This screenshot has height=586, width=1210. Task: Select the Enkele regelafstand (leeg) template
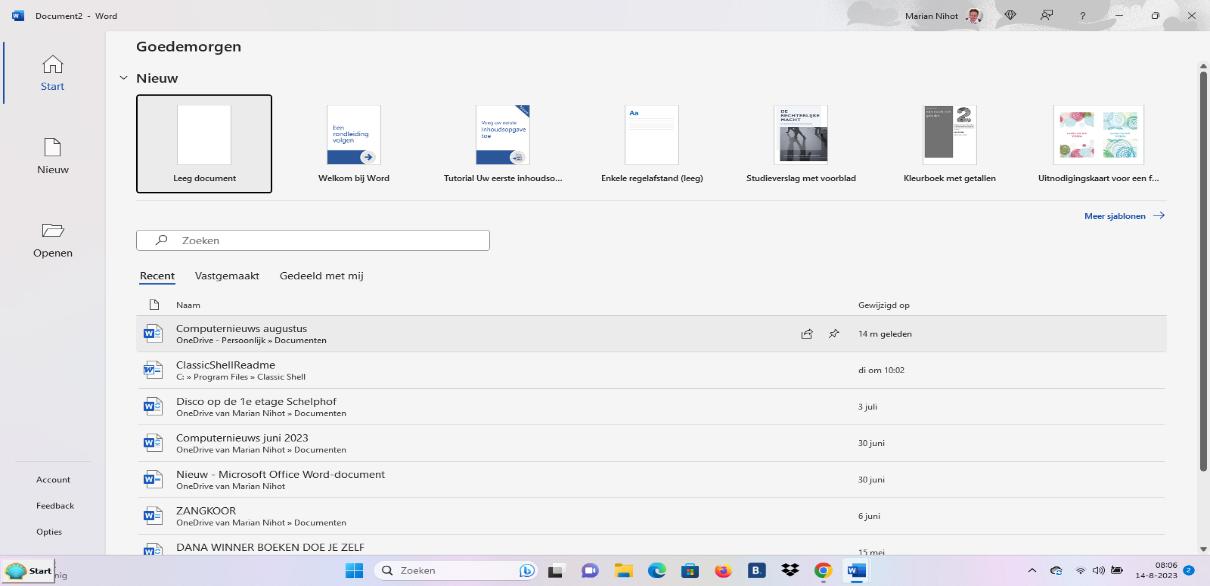(x=652, y=144)
